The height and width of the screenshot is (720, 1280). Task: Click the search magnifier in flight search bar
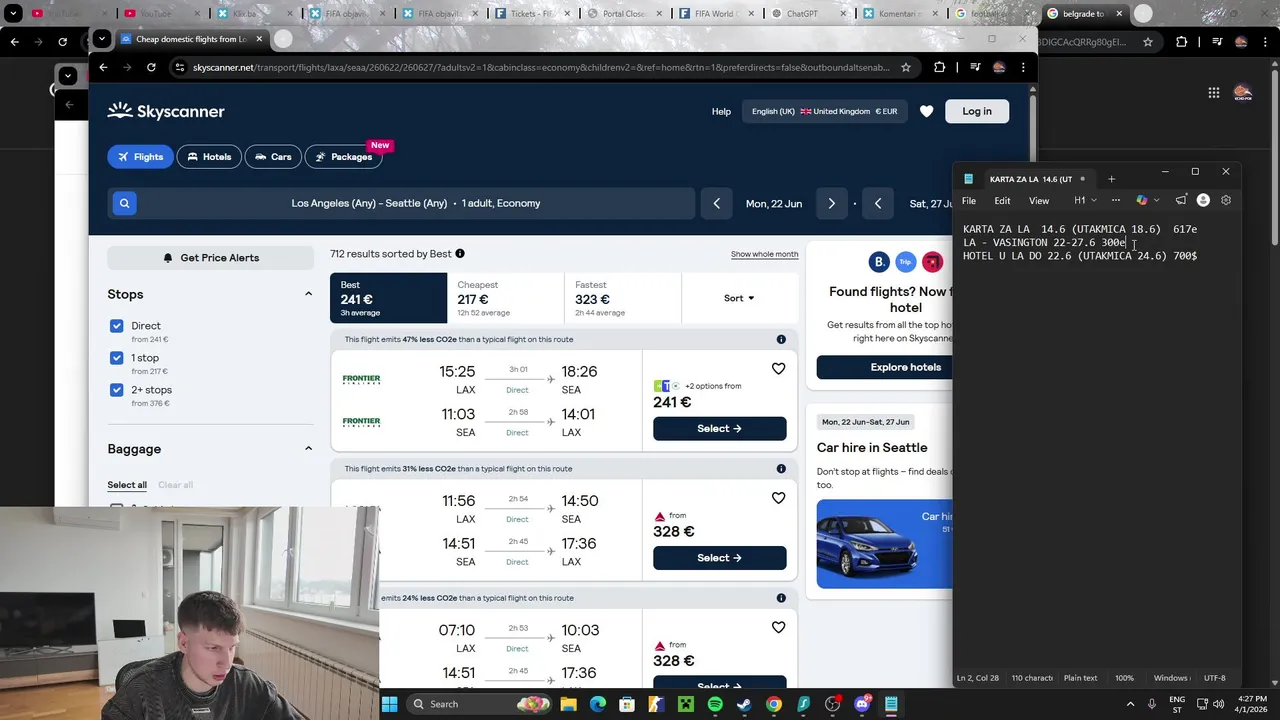pyautogui.click(x=124, y=203)
